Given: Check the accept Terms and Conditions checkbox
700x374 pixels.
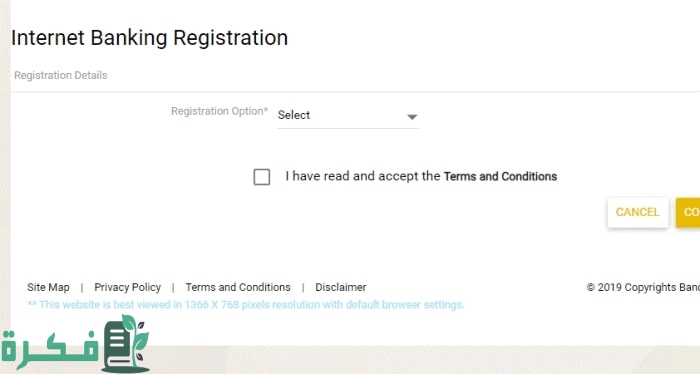Looking at the screenshot, I should coord(262,177).
